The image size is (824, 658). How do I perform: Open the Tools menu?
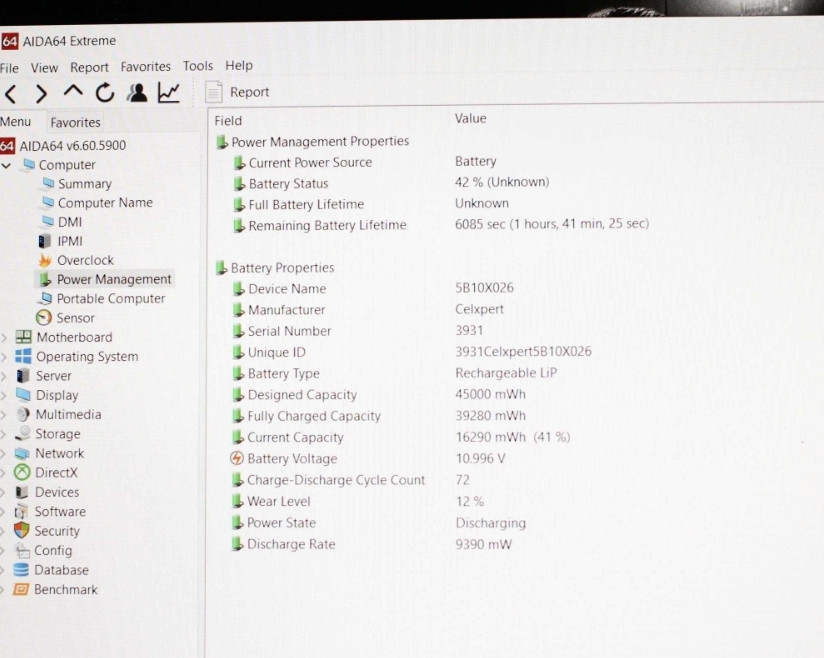(x=198, y=66)
